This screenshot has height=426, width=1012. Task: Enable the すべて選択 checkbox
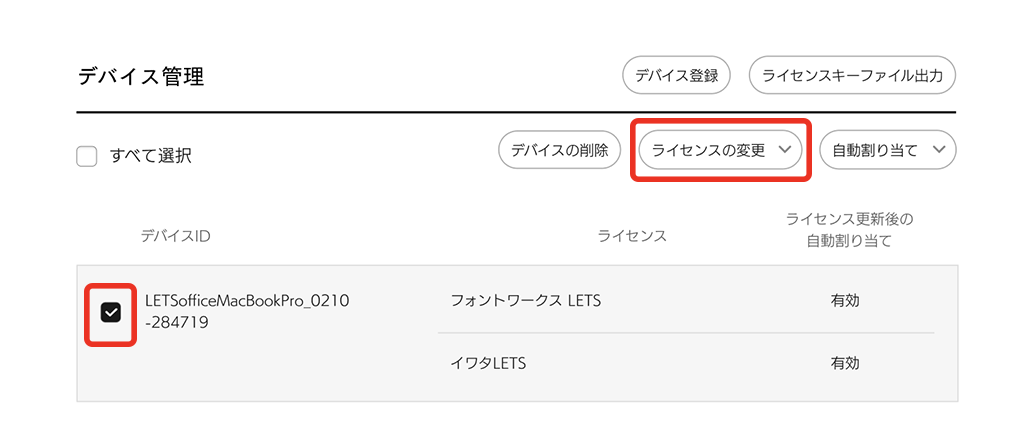pos(87,156)
